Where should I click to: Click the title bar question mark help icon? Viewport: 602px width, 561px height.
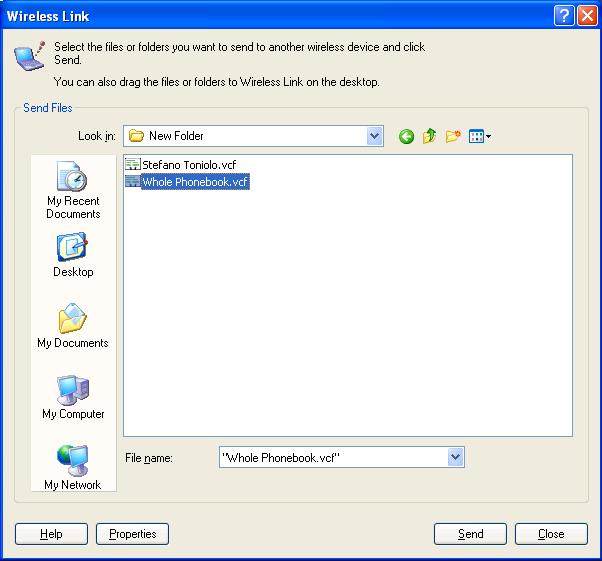coord(564,15)
